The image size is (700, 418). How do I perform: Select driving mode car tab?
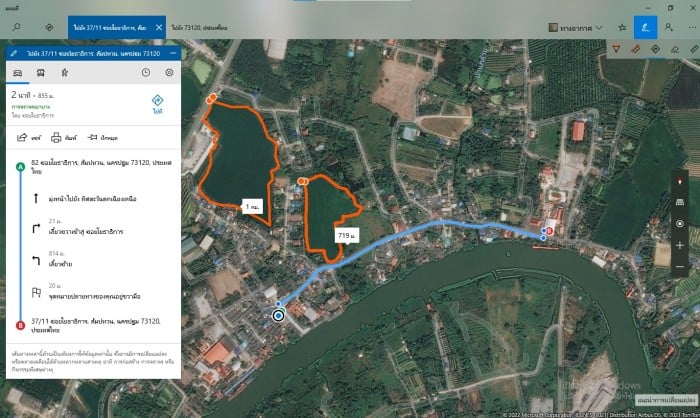pyautogui.click(x=17, y=73)
